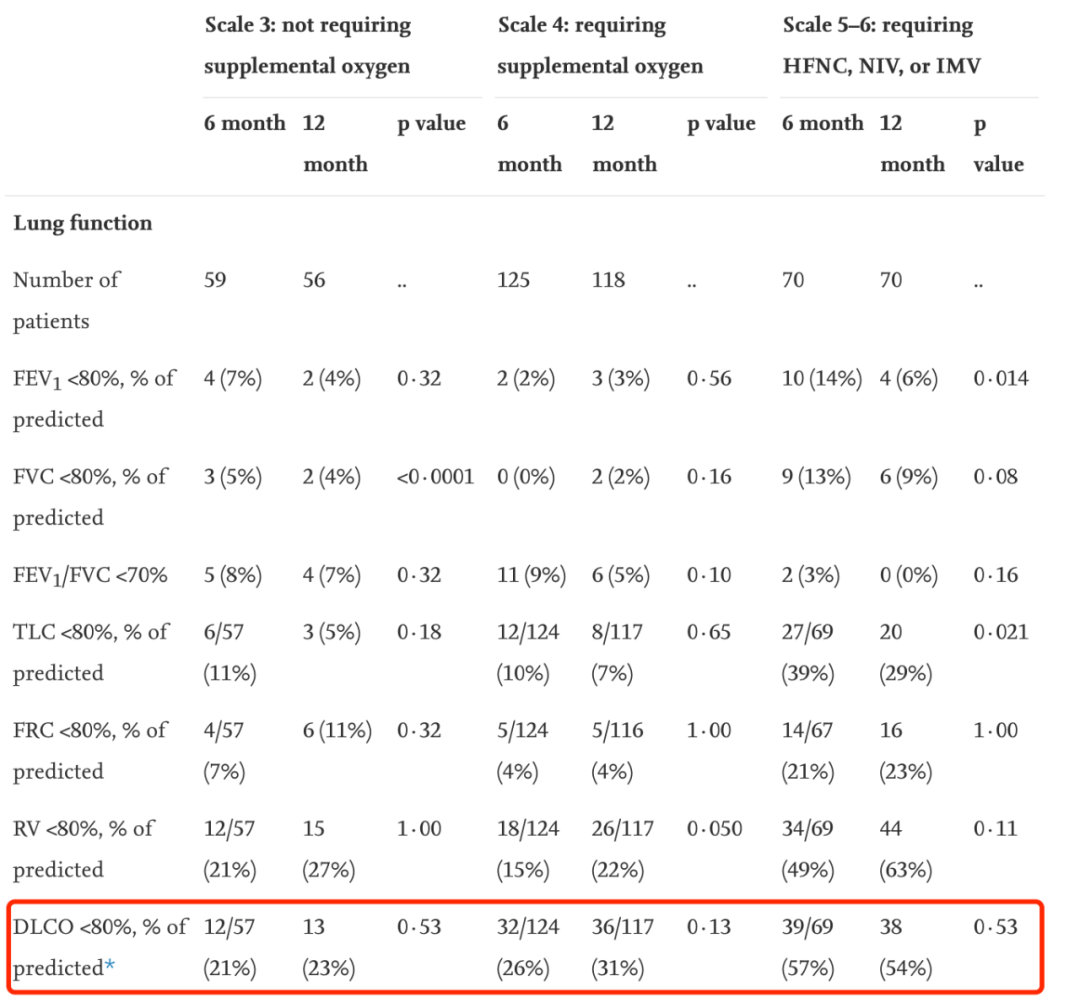Screen dimensions: 1080x1003
Task: Click the '0·021' p value in TLC row
Action: pos(1001,632)
